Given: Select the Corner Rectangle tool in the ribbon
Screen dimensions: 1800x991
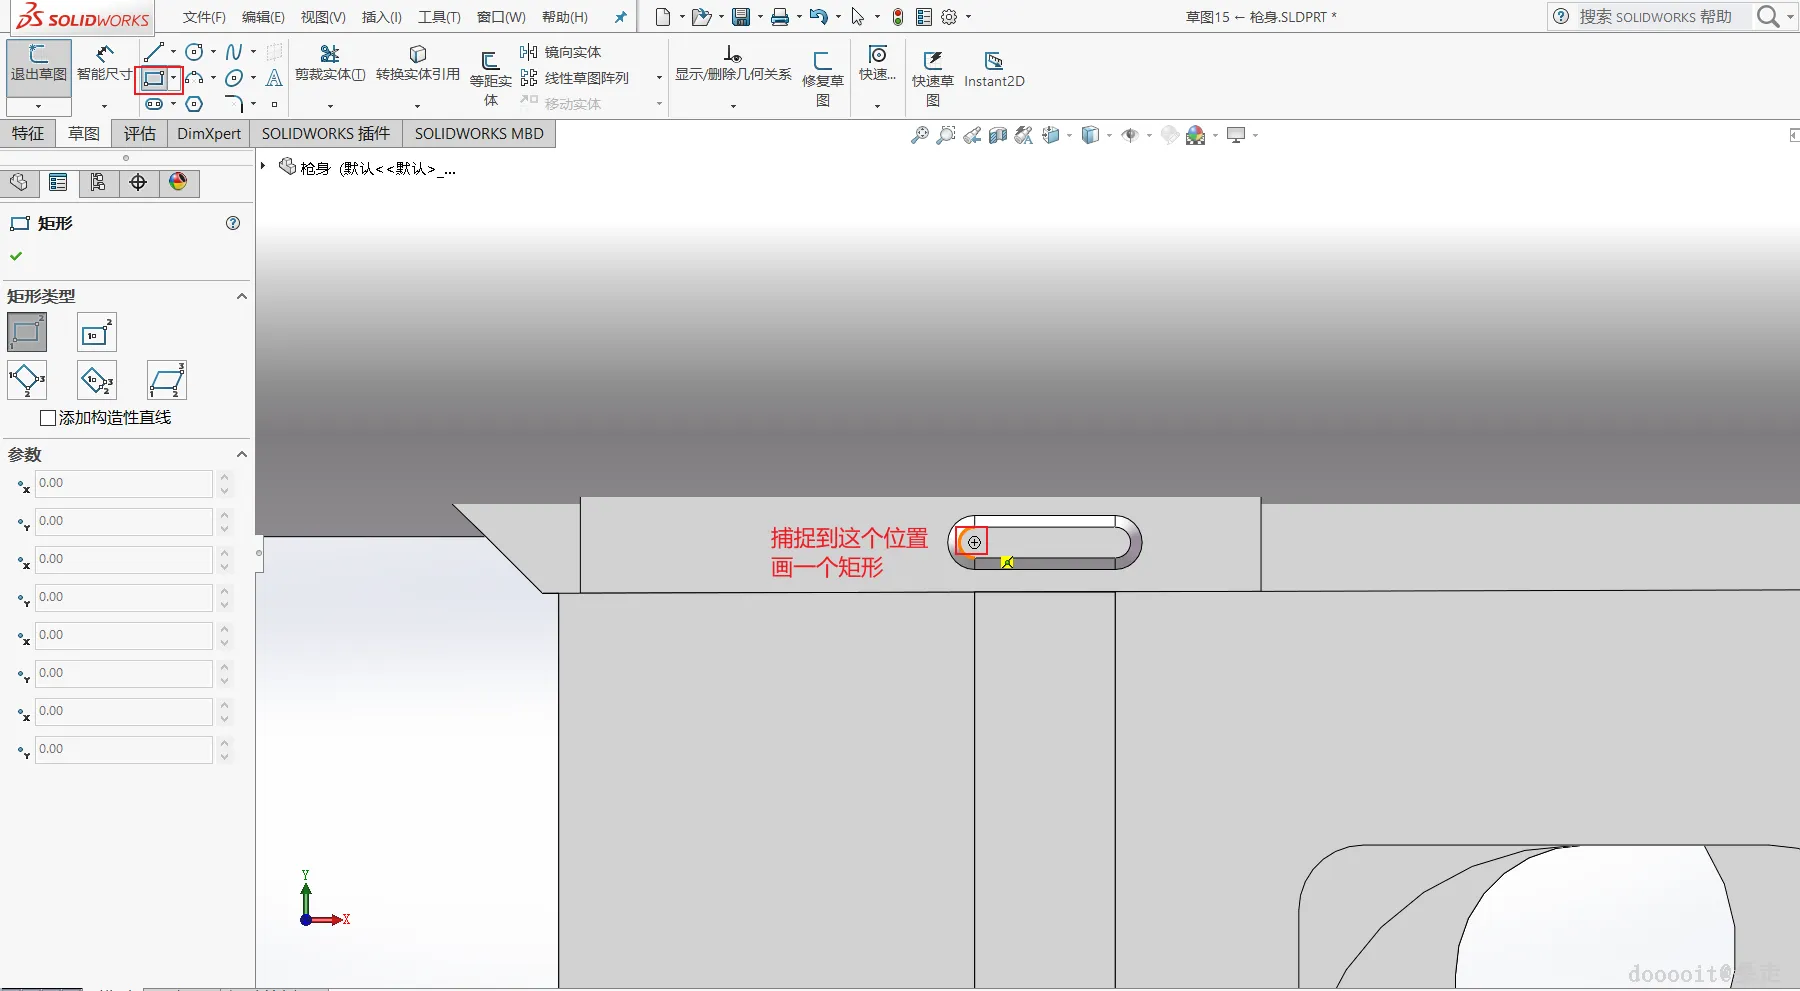Looking at the screenshot, I should [x=153, y=78].
